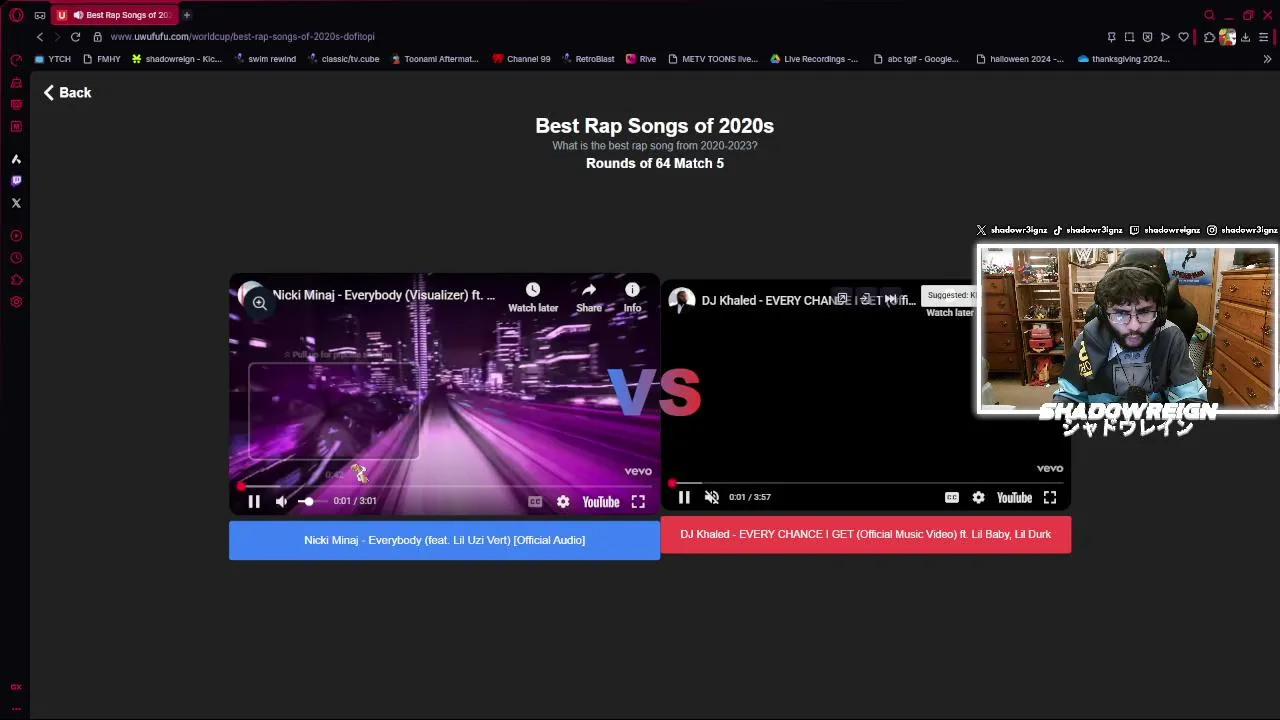The width and height of the screenshot is (1280, 720).
Task: Open the Aria AI sidebar icon
Action: (16, 159)
